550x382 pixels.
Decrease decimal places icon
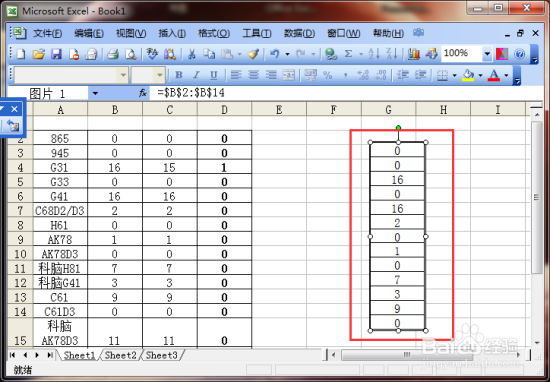(381, 75)
